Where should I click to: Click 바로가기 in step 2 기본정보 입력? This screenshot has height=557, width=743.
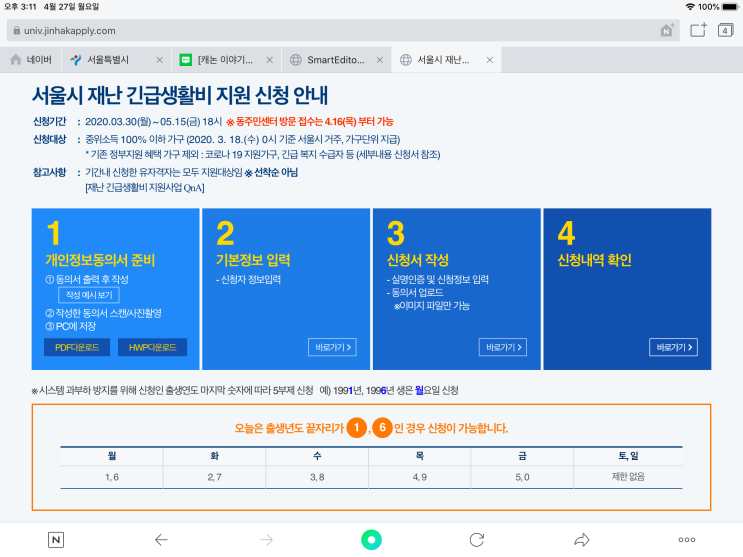332,347
